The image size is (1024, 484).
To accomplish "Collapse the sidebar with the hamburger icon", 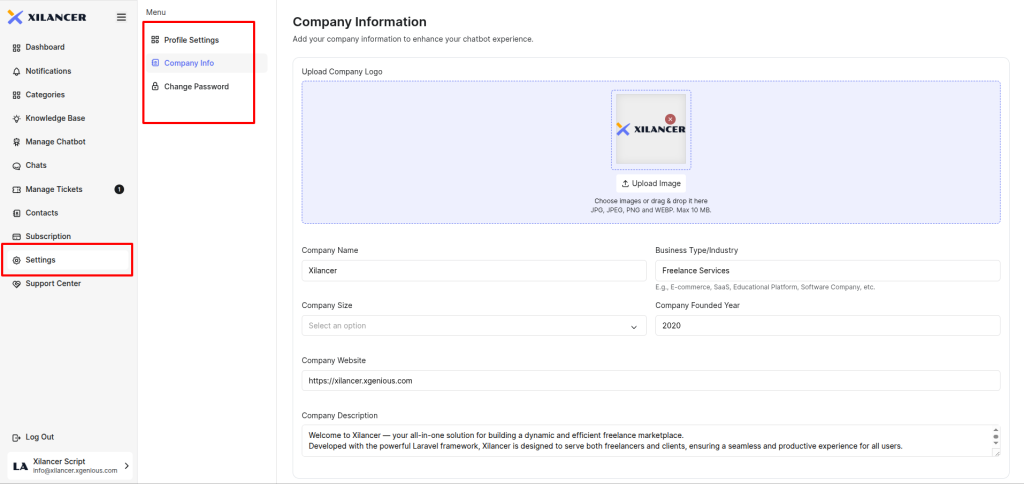I will pos(121,17).
